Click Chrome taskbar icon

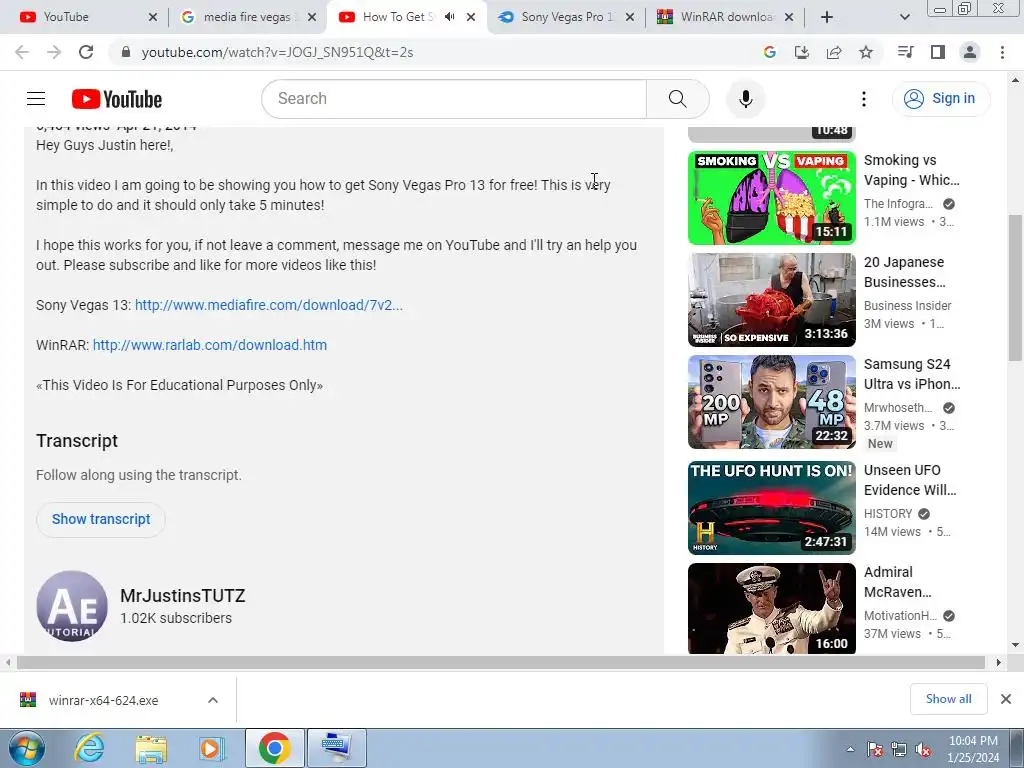pos(274,748)
